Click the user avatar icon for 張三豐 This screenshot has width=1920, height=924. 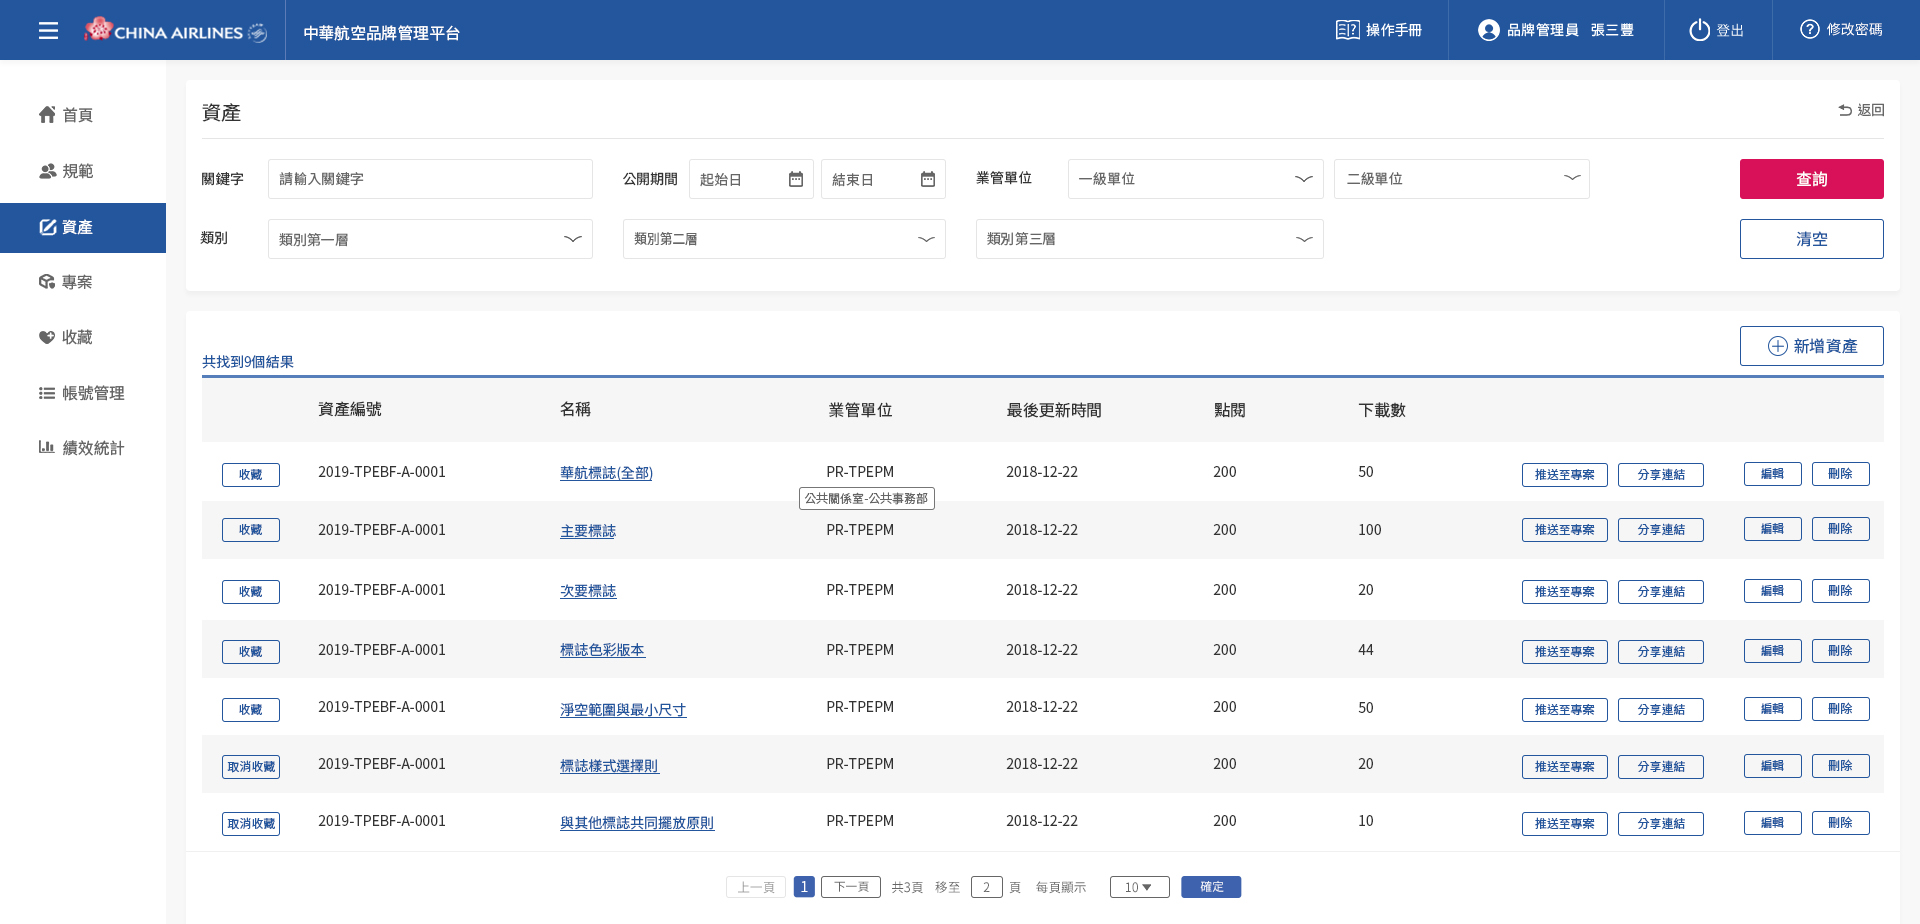1488,30
